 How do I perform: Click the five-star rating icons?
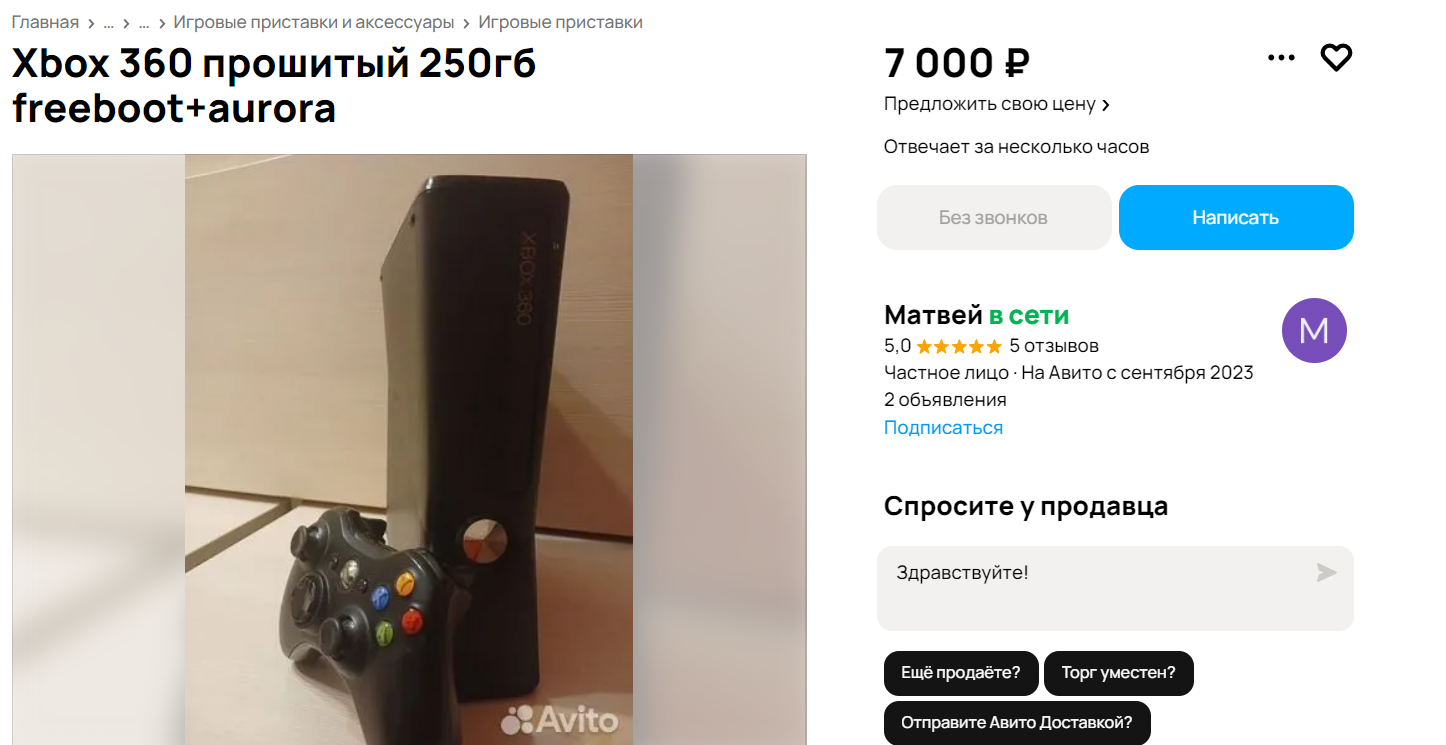pos(959,347)
